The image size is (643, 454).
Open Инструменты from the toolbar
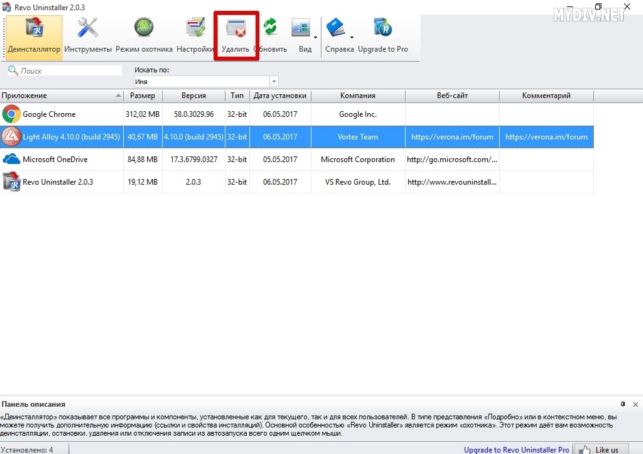tap(88, 38)
